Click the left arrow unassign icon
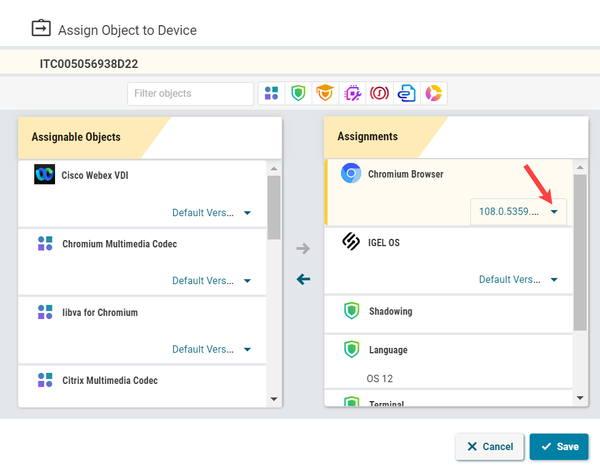The image size is (600, 466). 304,279
